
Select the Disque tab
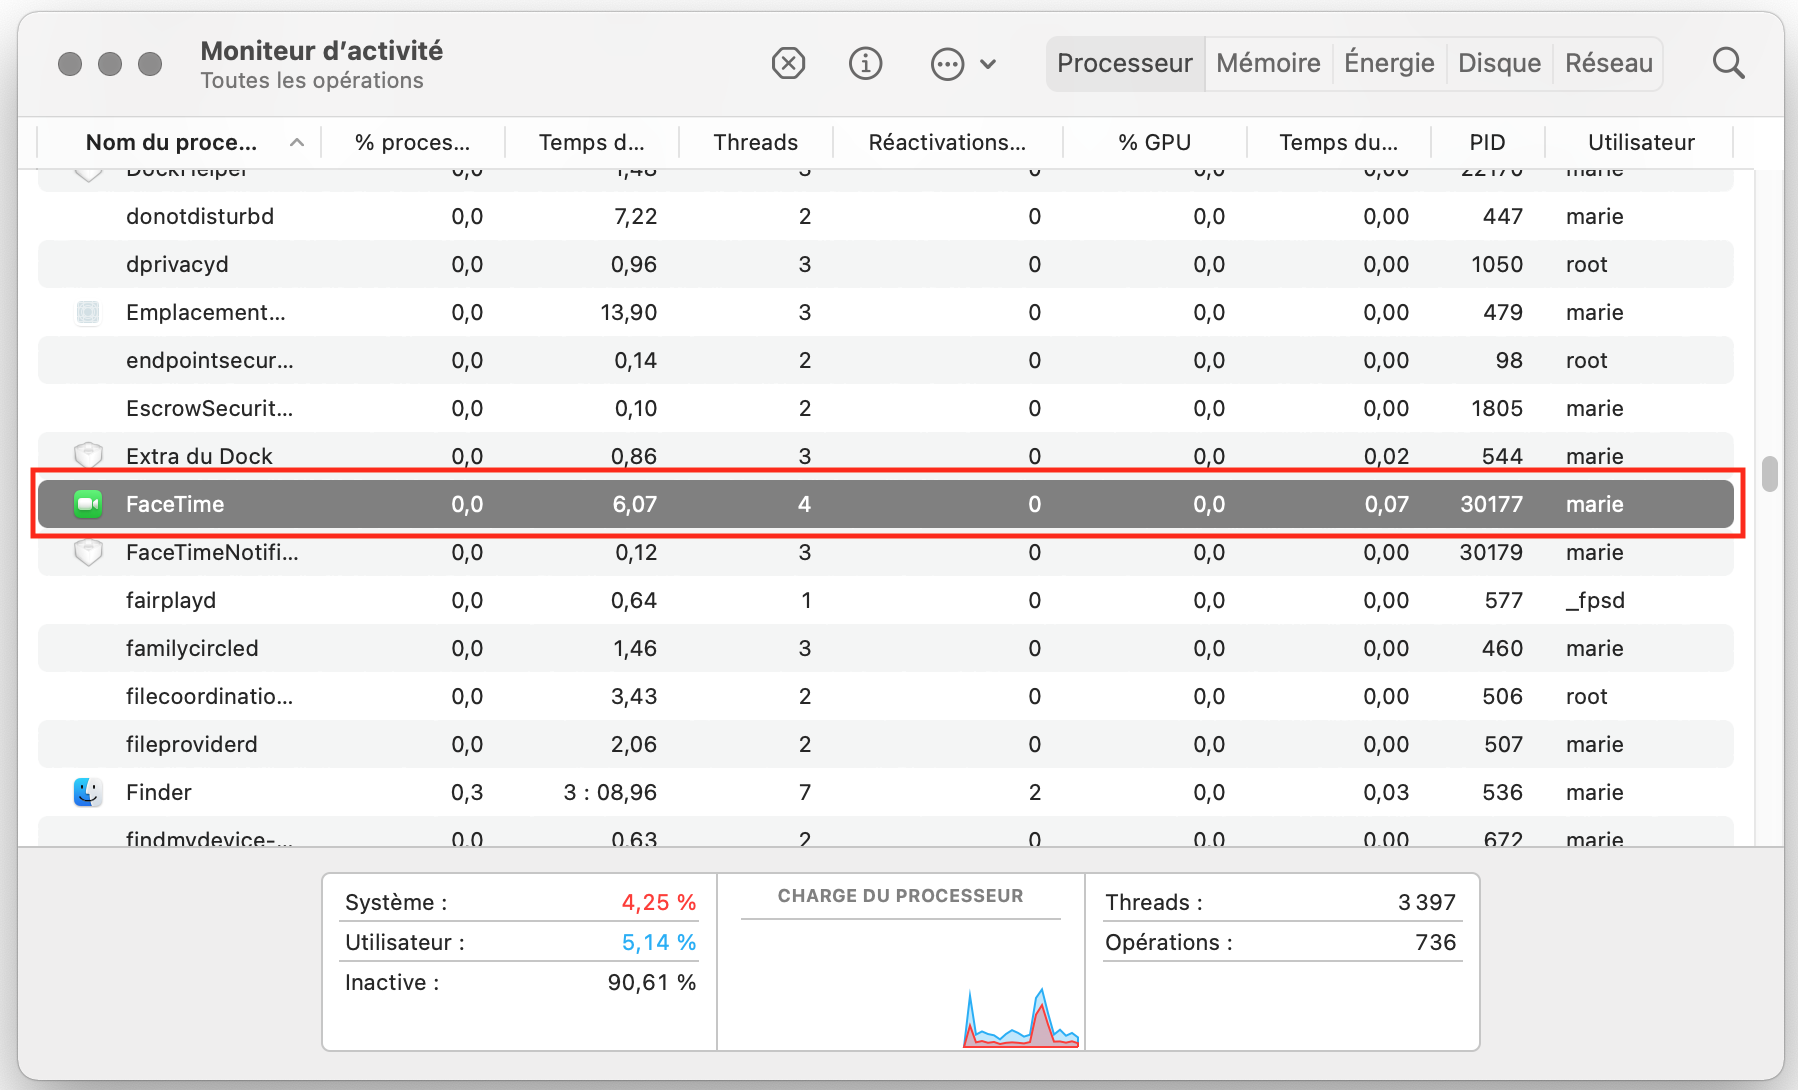coord(1499,64)
